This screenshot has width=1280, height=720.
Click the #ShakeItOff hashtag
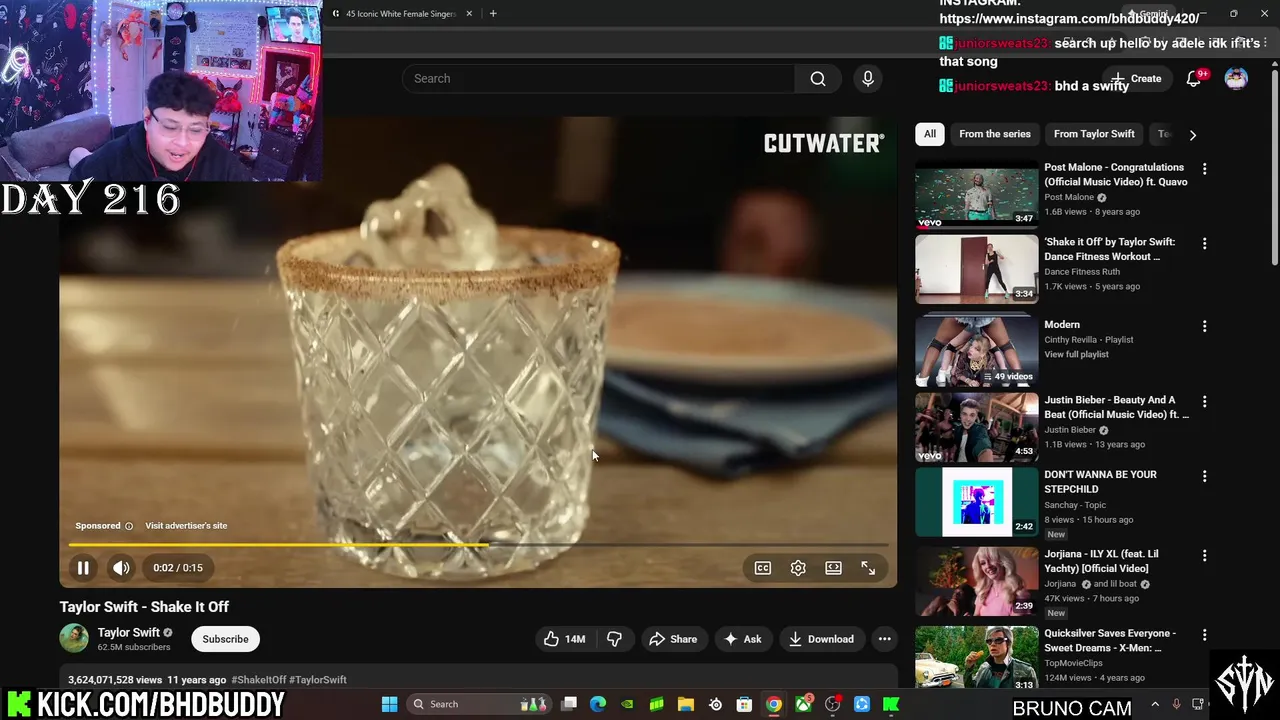click(x=259, y=680)
